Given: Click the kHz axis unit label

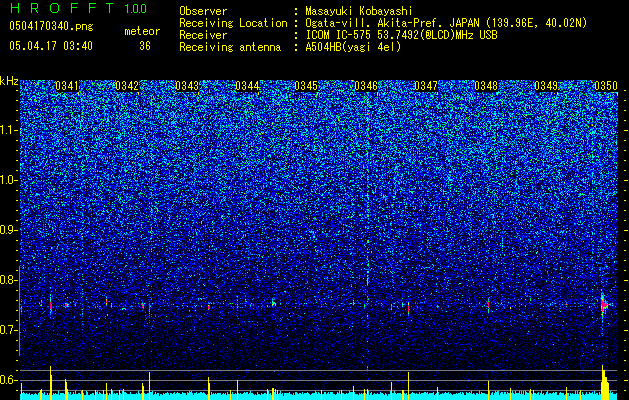Looking at the screenshot, I should [9, 81].
